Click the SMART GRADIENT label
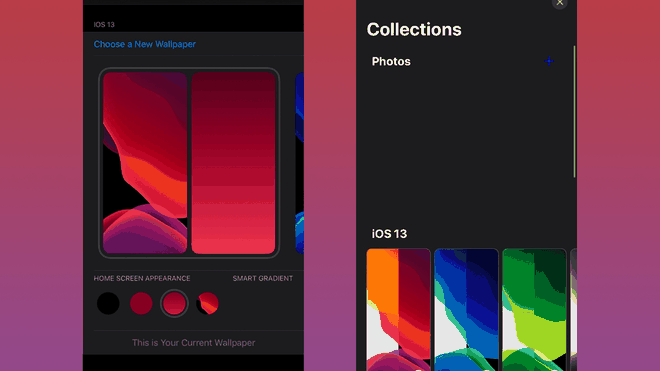 click(263, 278)
